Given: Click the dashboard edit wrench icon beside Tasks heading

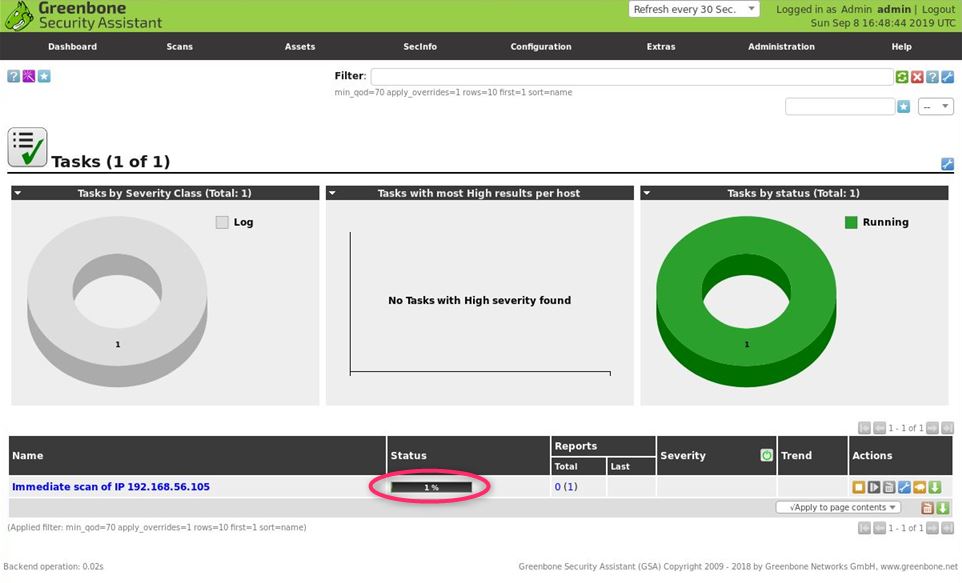Looking at the screenshot, I should click(x=947, y=164).
